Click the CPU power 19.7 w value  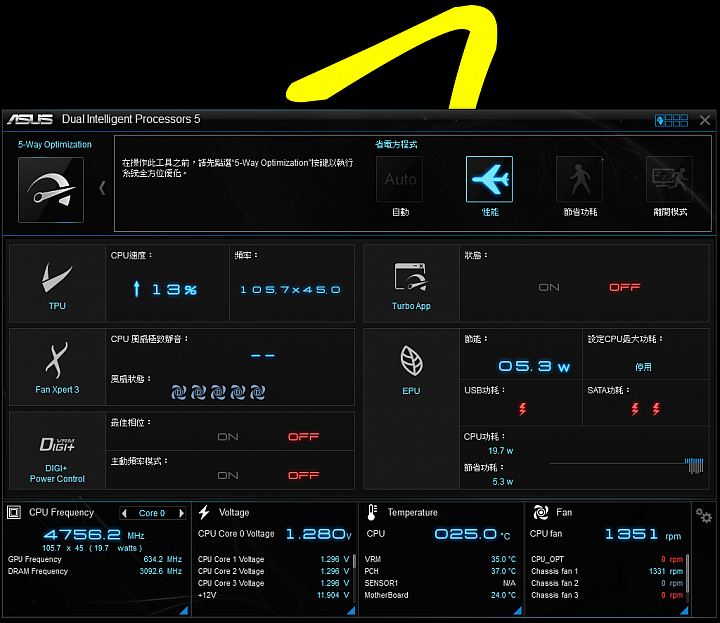point(501,451)
